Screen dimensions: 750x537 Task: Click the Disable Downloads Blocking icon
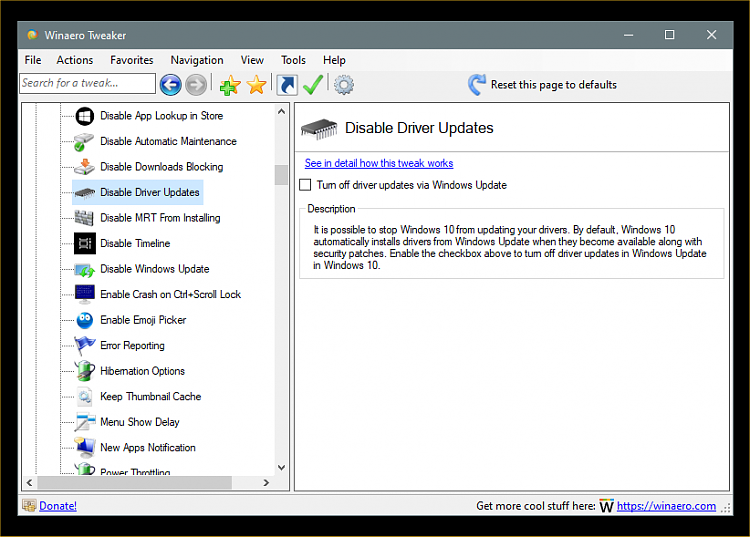(x=84, y=167)
